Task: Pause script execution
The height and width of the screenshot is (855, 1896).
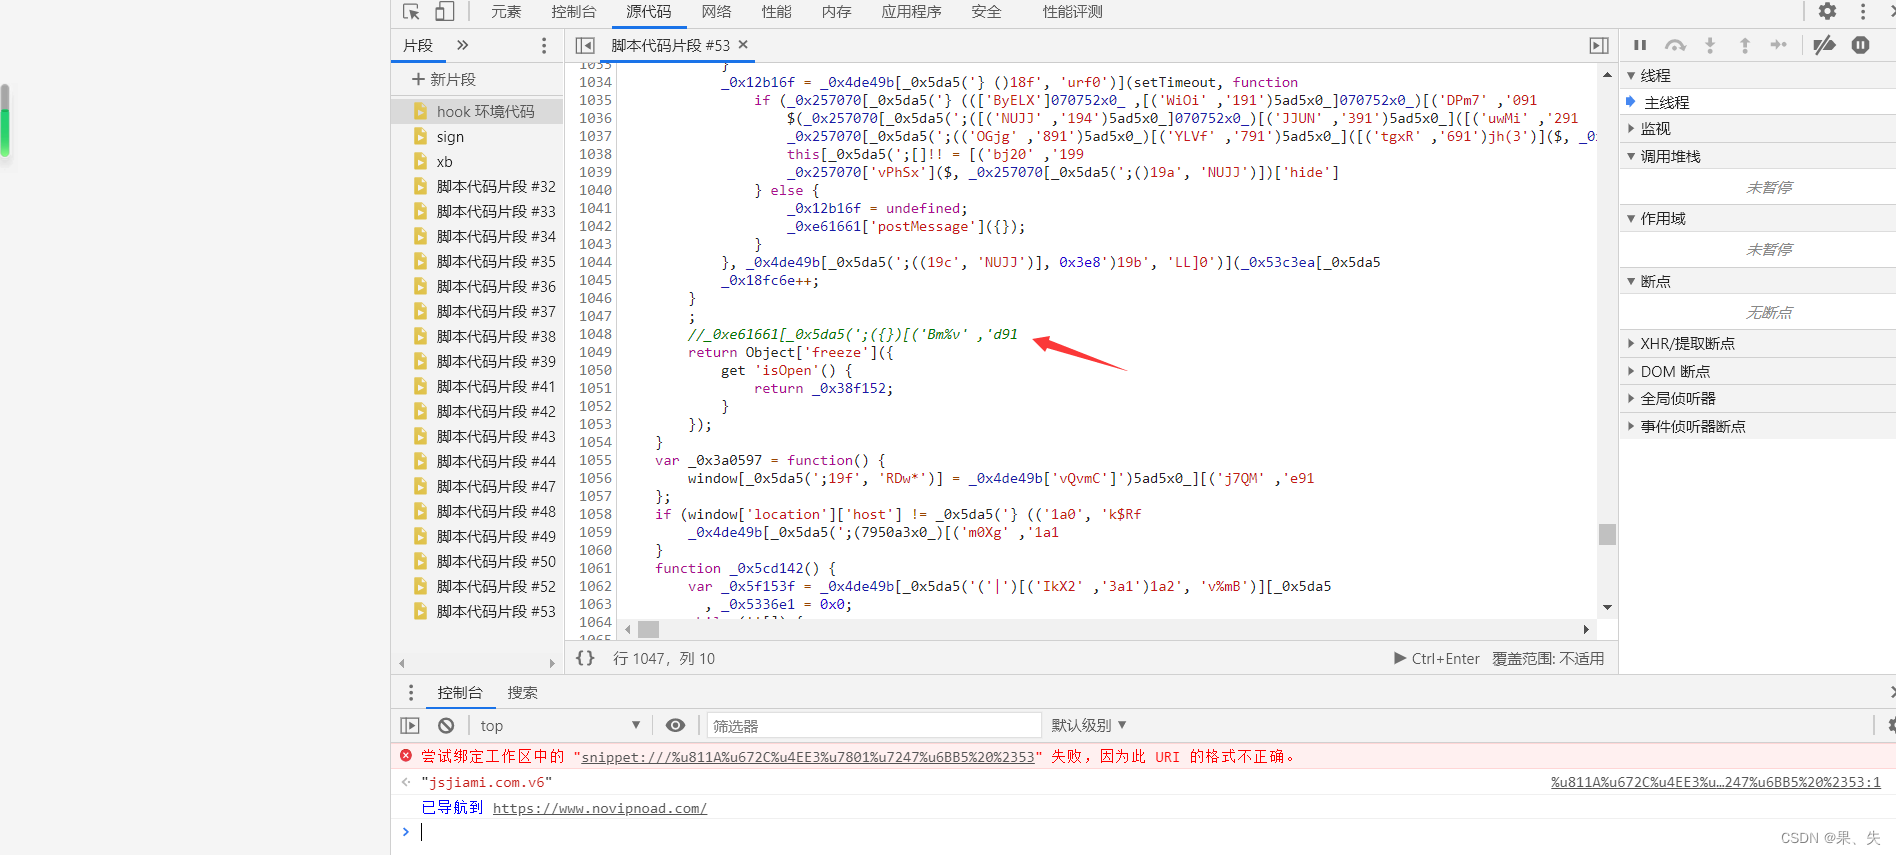Action: pyautogui.click(x=1640, y=45)
